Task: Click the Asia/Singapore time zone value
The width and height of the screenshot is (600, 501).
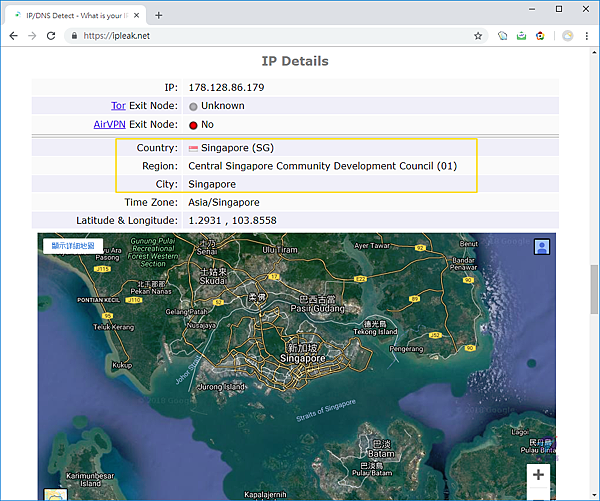Action: (x=224, y=202)
